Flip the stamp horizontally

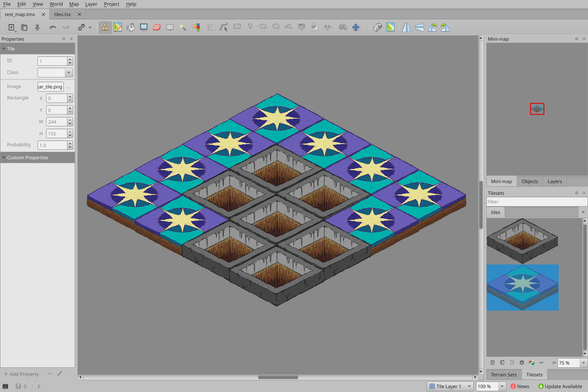(x=406, y=27)
